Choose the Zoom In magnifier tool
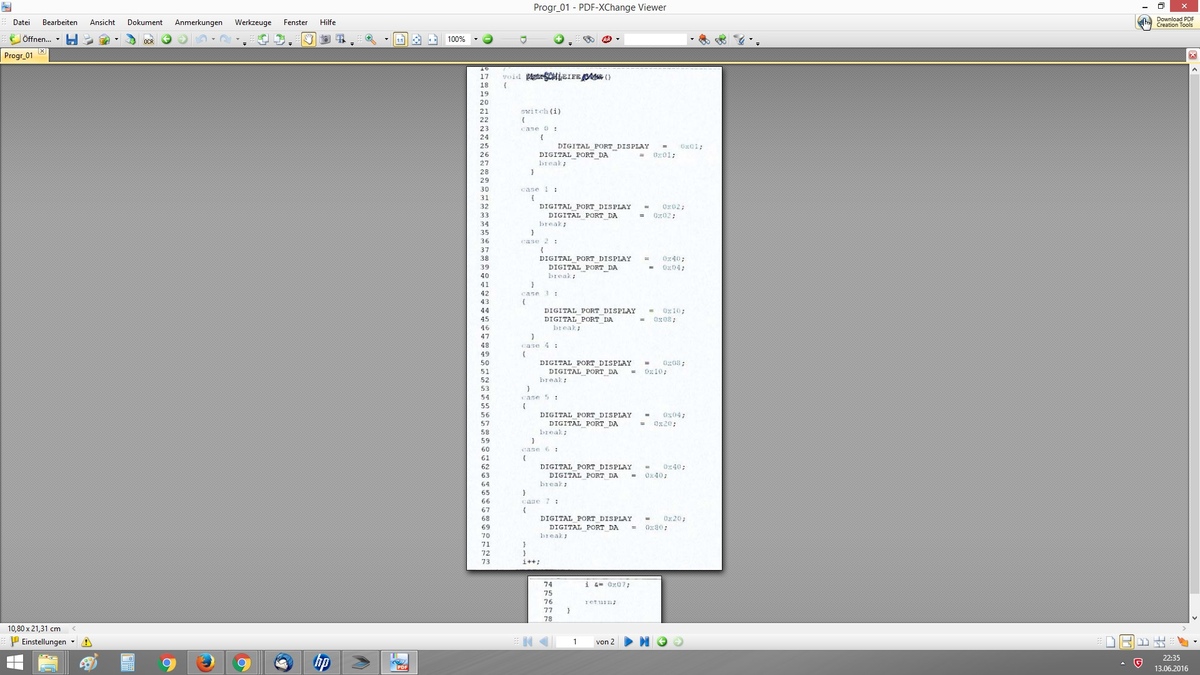The height and width of the screenshot is (675, 1200). (370, 39)
